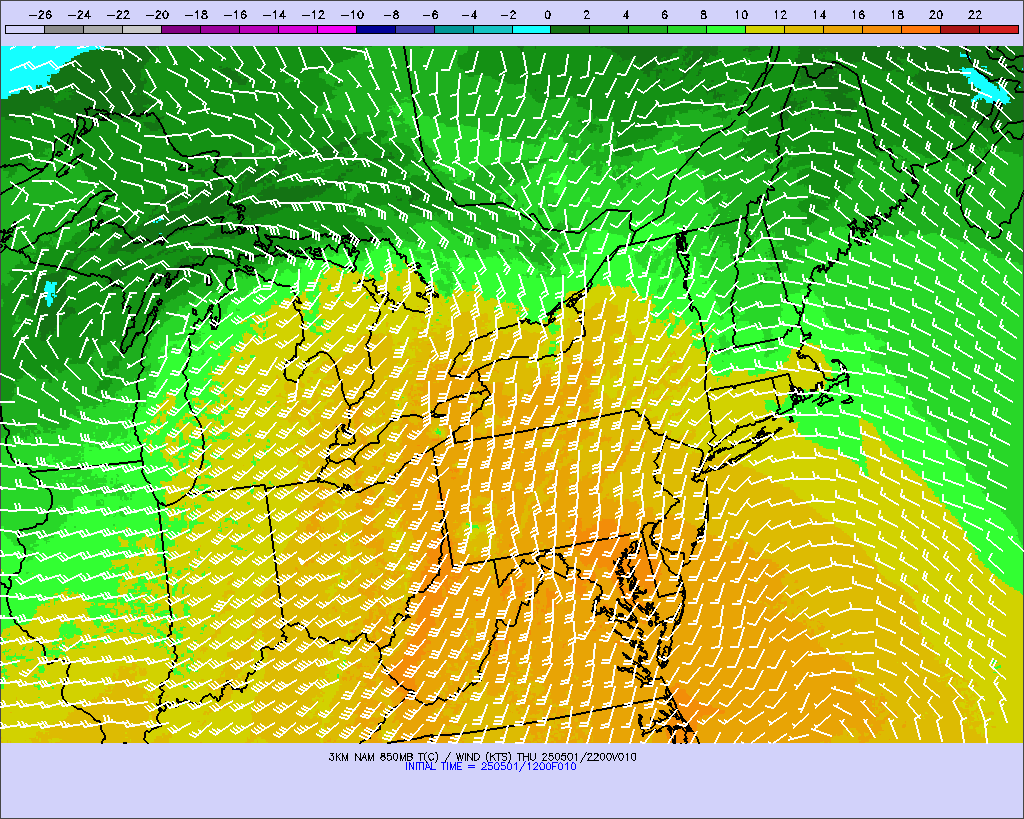Click the 16 temperature label

click(858, 14)
